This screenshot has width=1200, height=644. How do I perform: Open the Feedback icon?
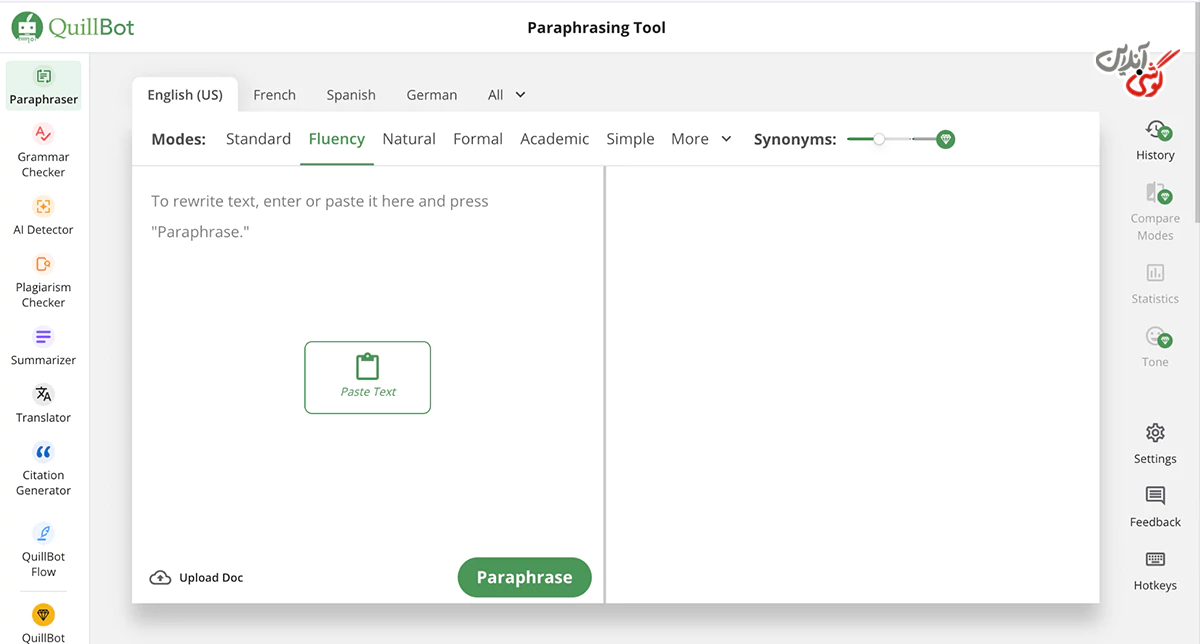pos(1155,496)
